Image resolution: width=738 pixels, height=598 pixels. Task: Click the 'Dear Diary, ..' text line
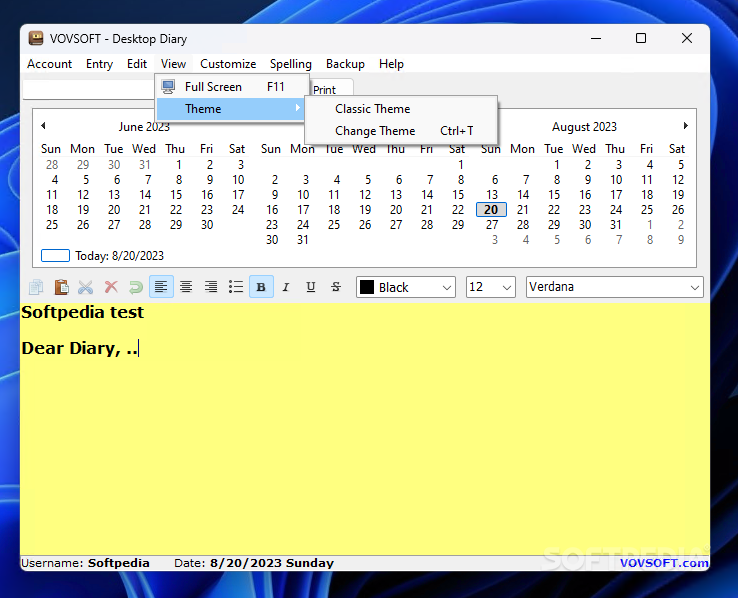[x=80, y=349]
